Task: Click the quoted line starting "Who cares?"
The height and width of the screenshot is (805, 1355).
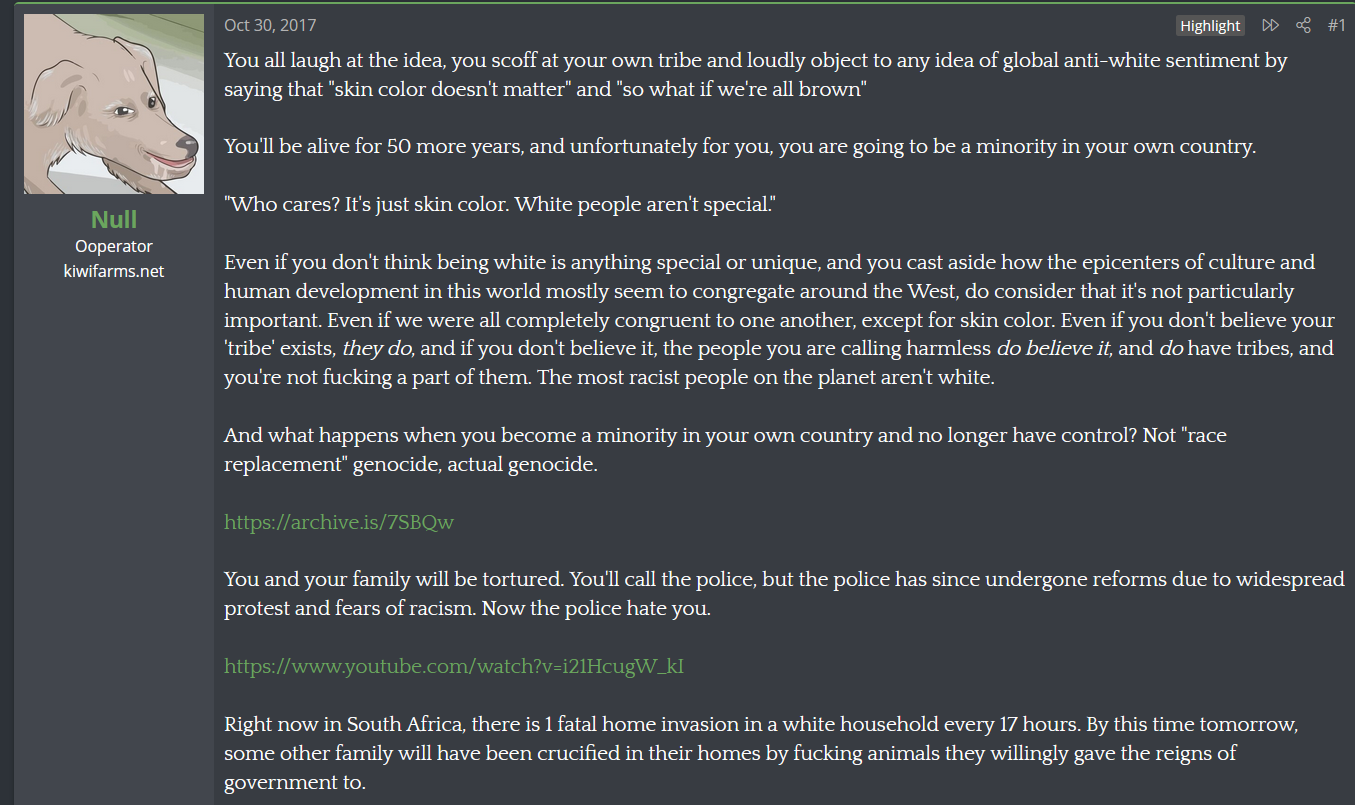Action: click(500, 205)
